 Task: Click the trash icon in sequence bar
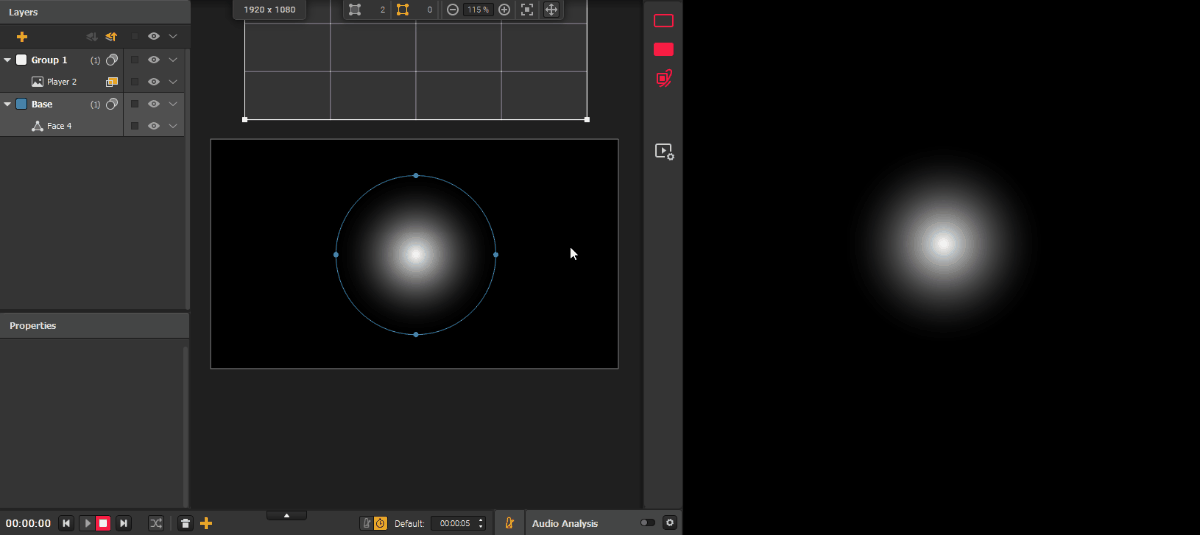pos(185,523)
